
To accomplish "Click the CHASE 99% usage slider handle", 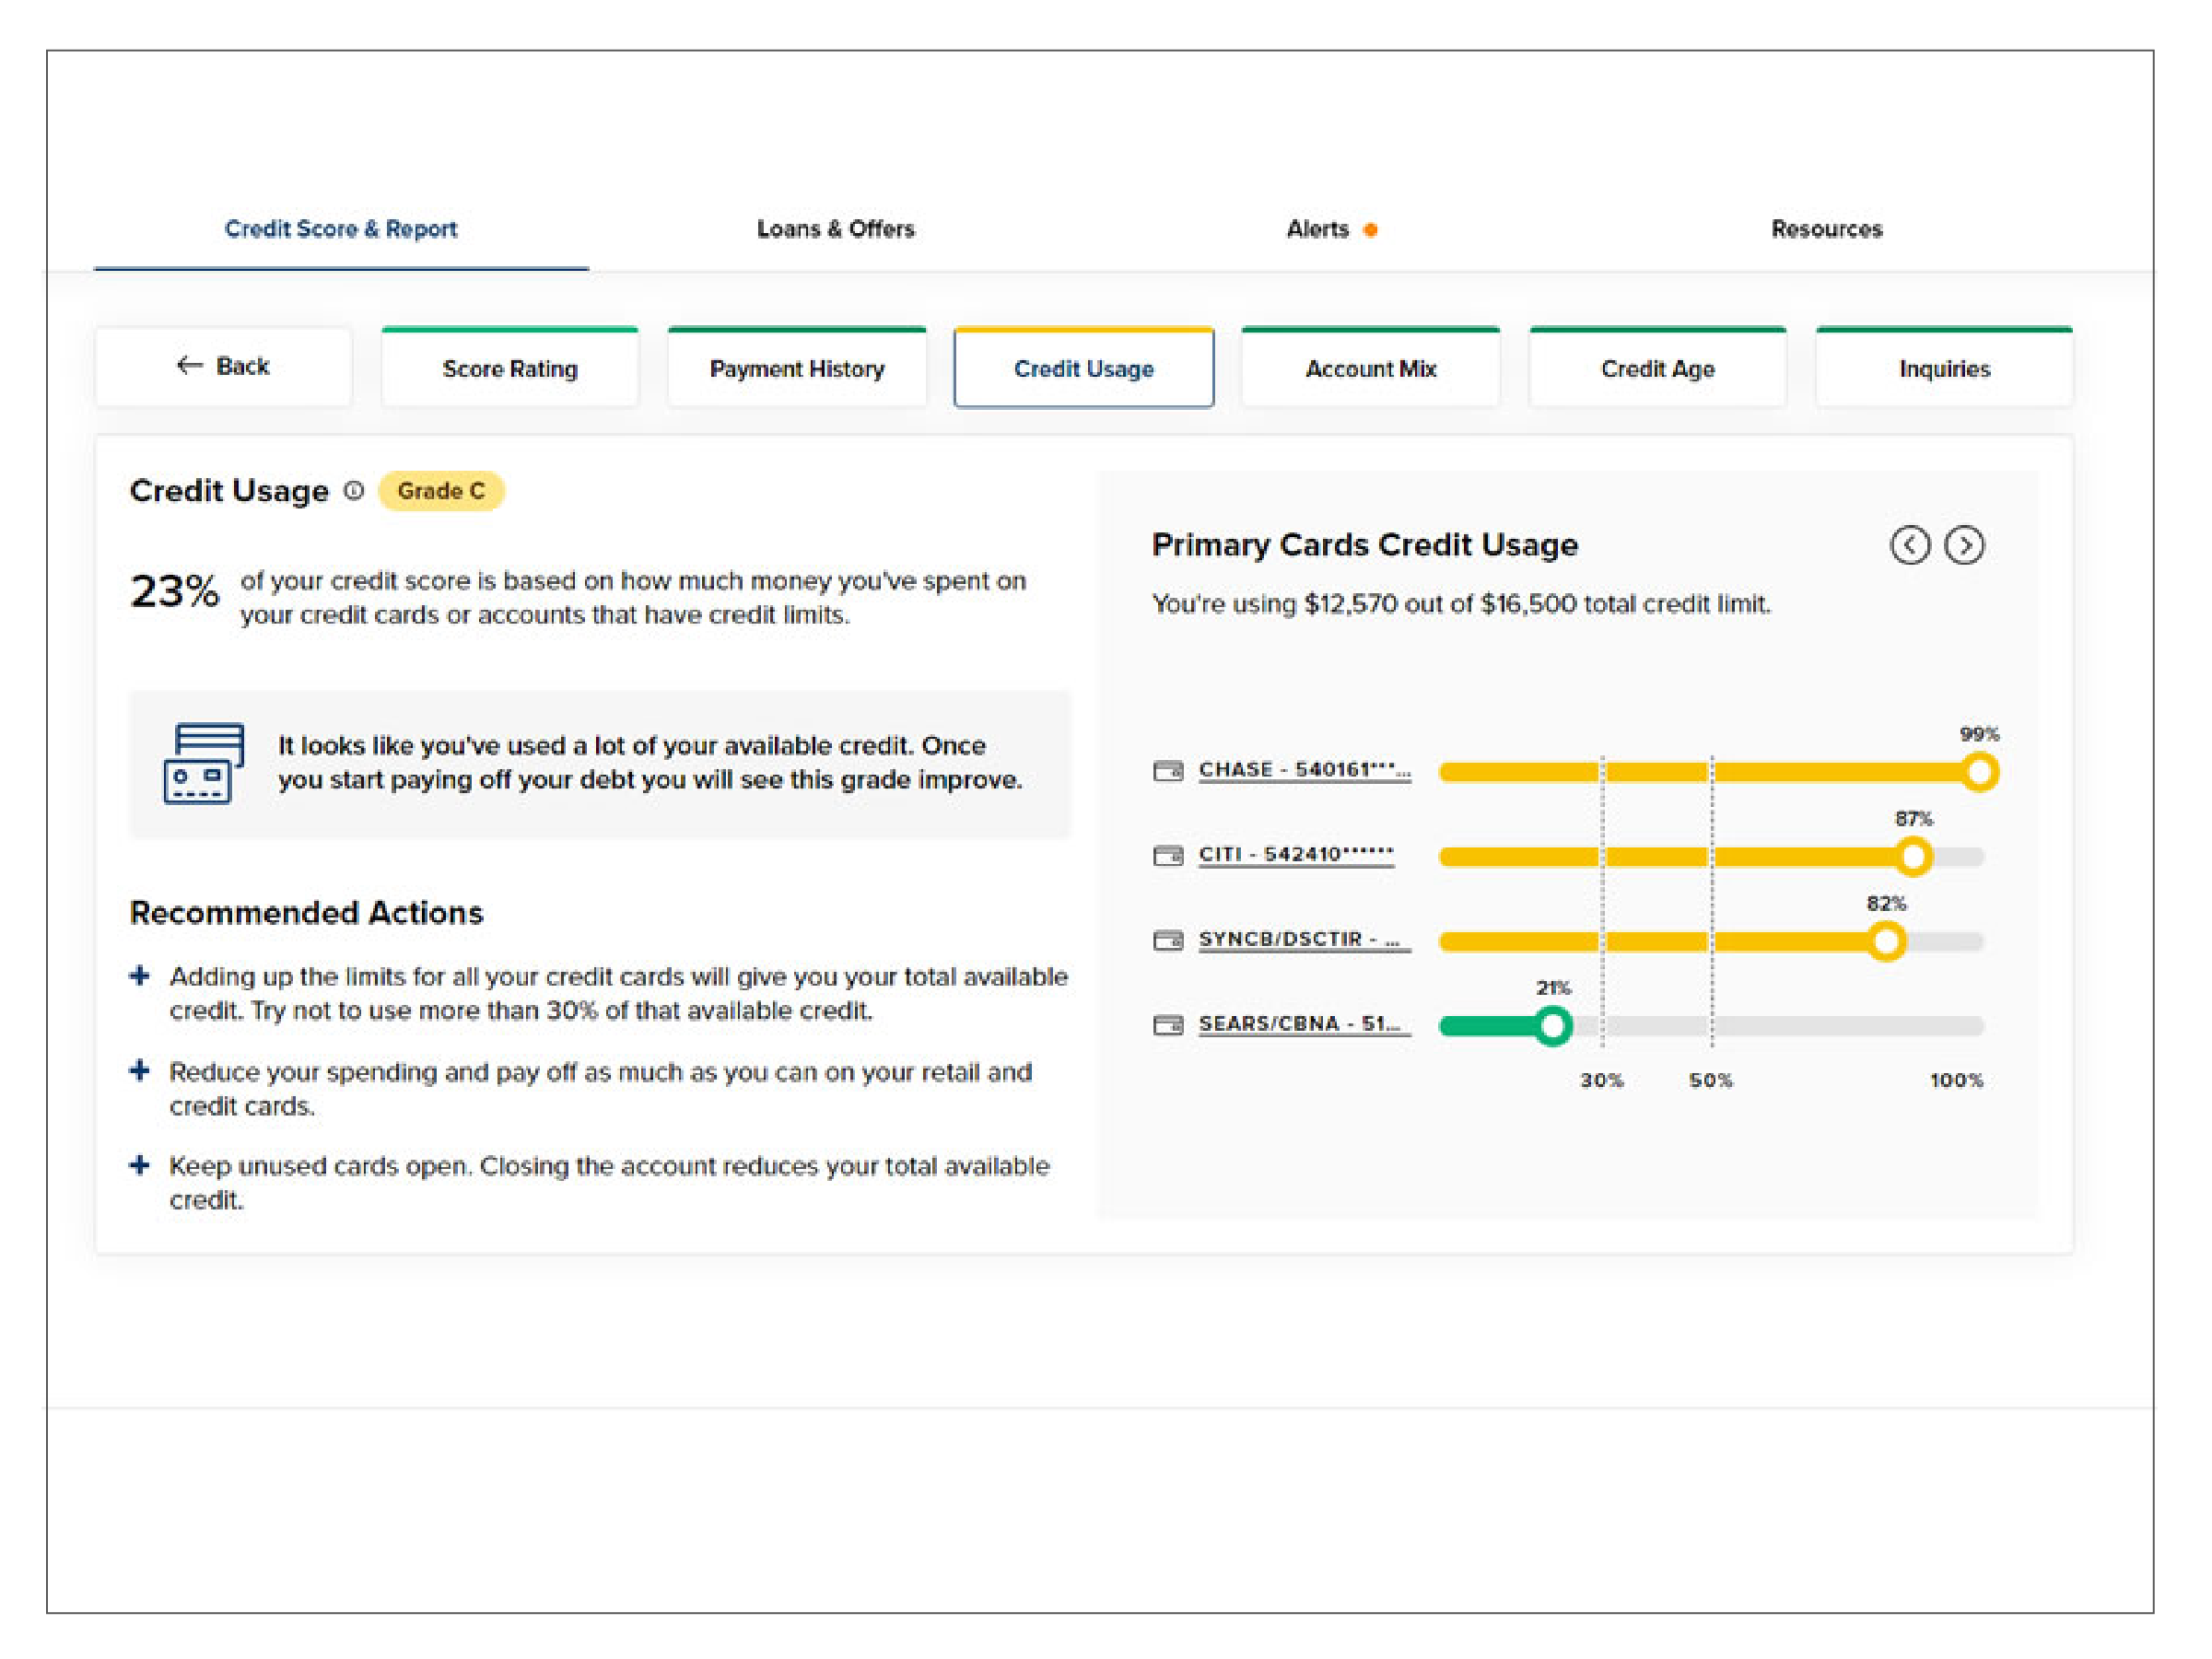I will [1978, 772].
